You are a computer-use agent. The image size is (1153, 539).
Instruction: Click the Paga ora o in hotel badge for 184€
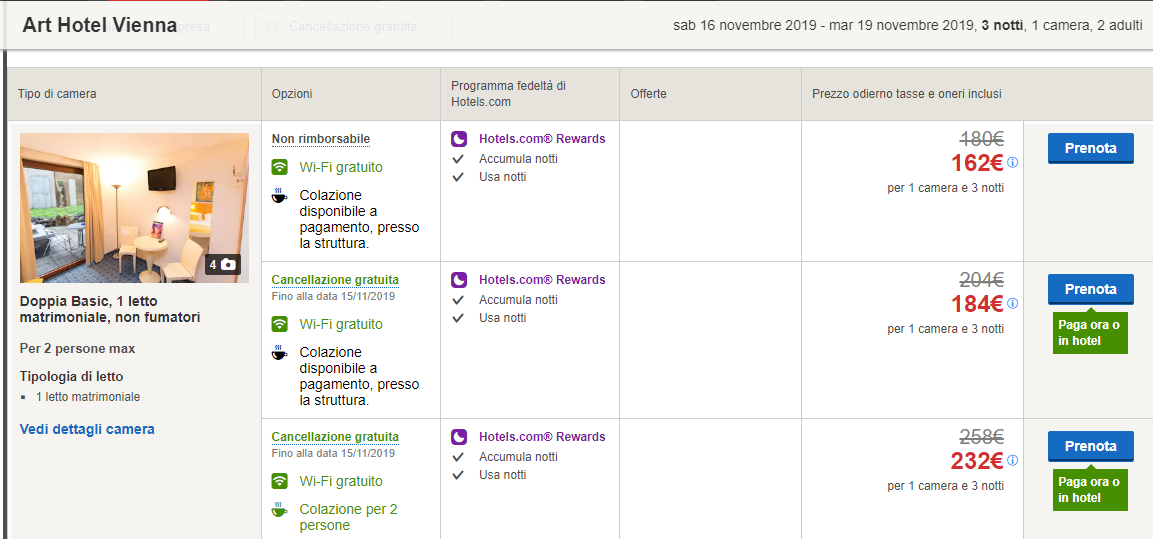pos(1089,333)
